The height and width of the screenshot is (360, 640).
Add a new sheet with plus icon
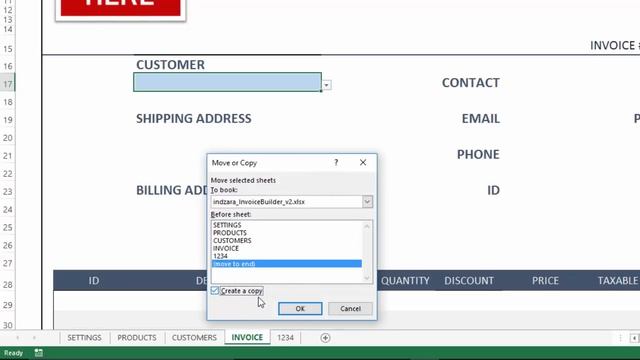(325, 338)
